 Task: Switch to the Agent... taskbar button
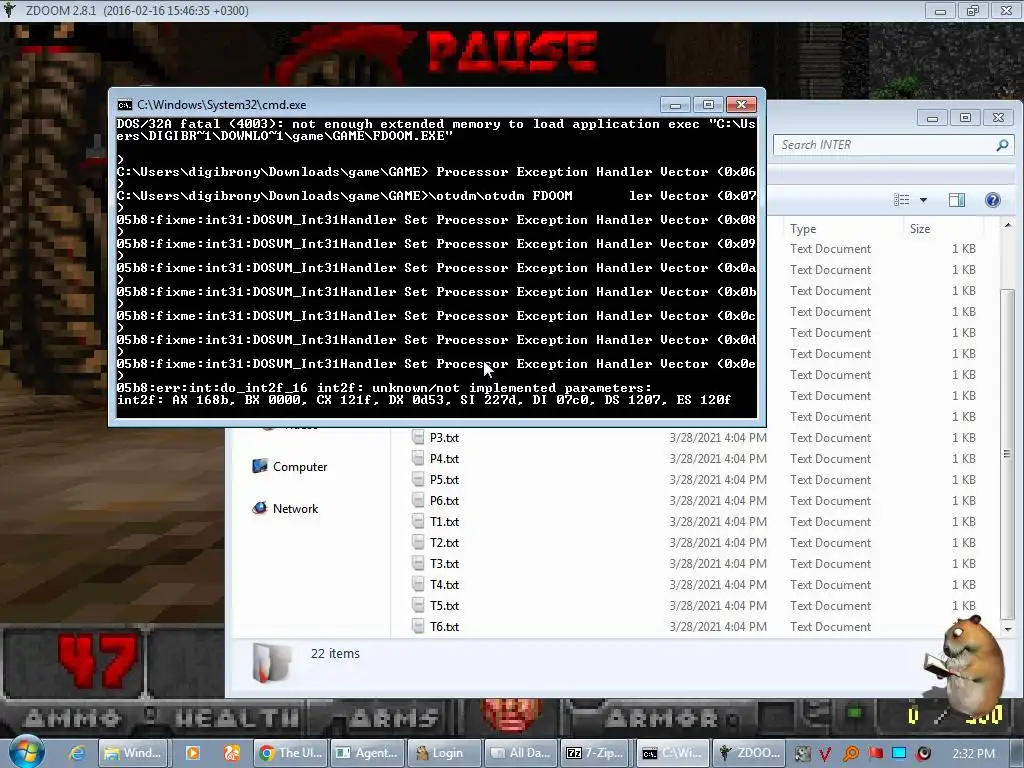(367, 753)
